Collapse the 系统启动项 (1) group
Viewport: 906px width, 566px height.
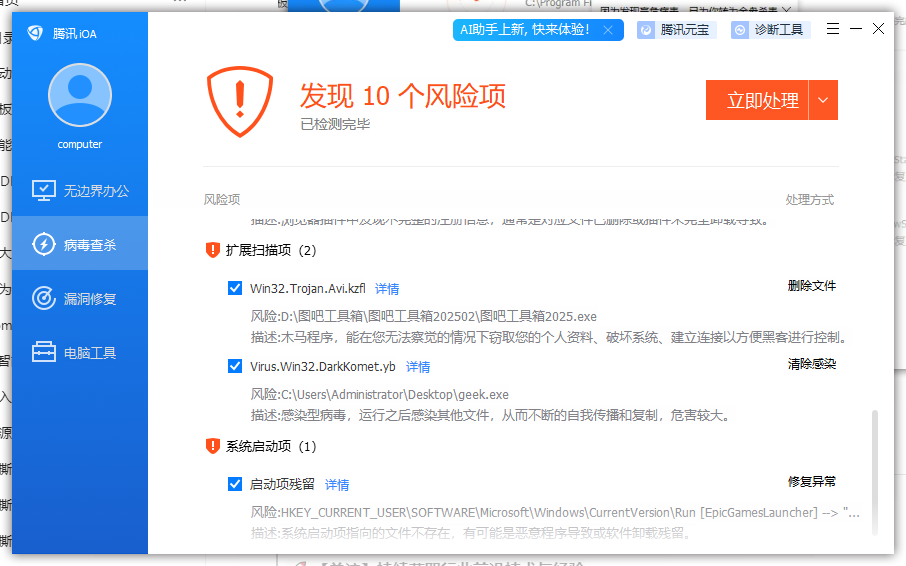tap(271, 446)
